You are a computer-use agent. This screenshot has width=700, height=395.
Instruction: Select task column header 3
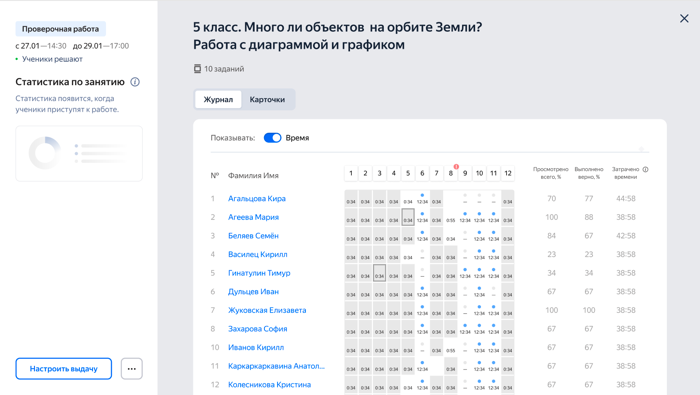379,173
